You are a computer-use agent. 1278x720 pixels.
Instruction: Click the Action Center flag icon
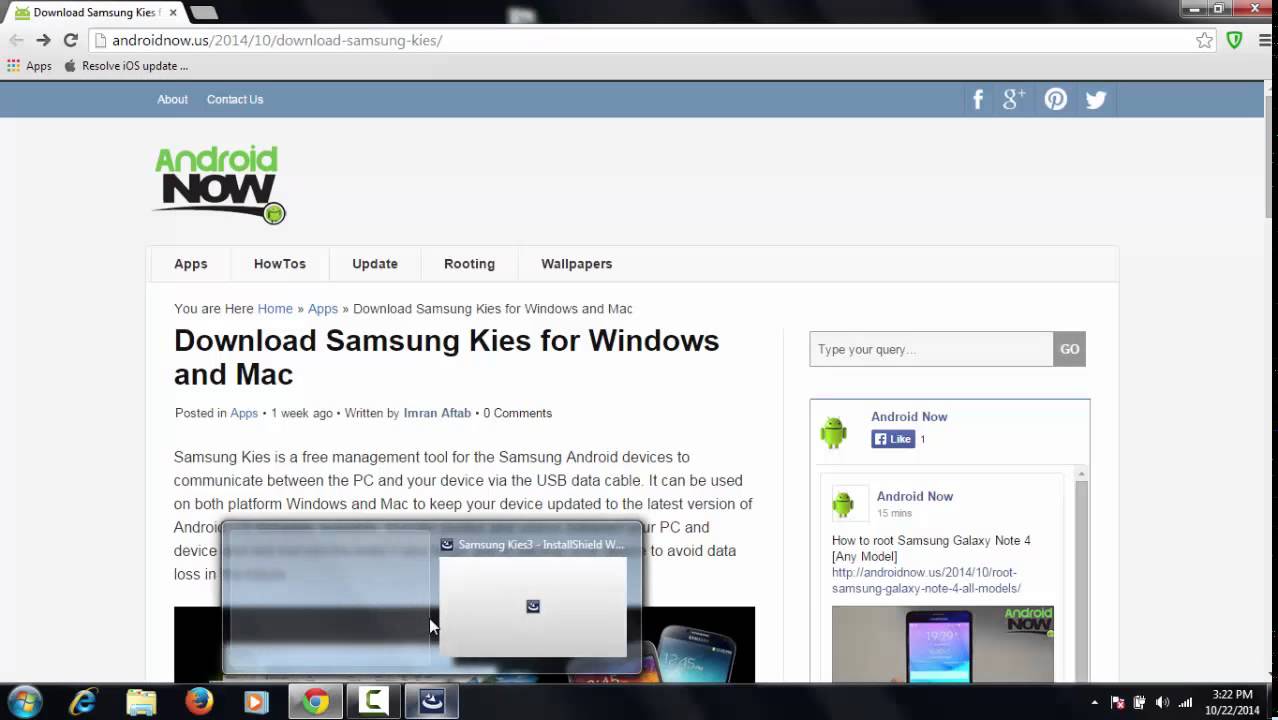[x=1118, y=703]
